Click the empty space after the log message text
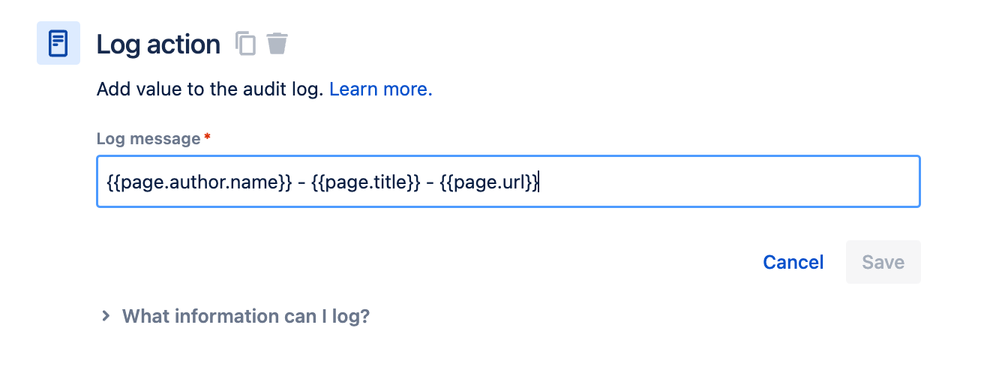 click(x=726, y=182)
